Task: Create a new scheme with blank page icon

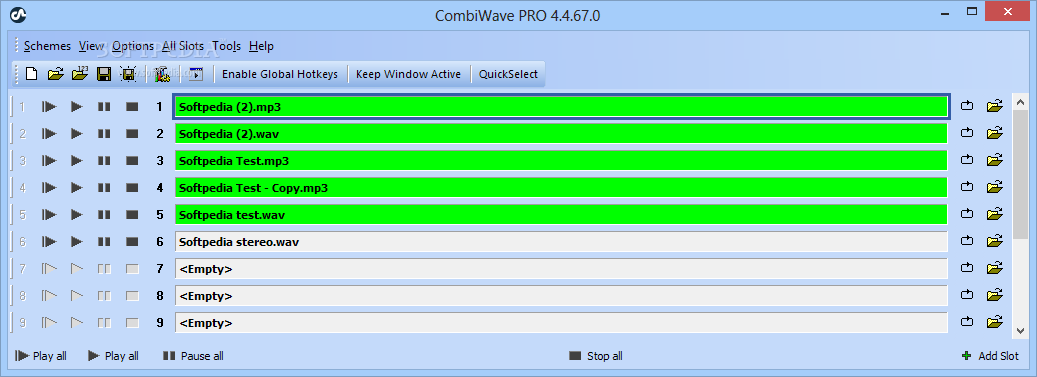Action: (31, 74)
